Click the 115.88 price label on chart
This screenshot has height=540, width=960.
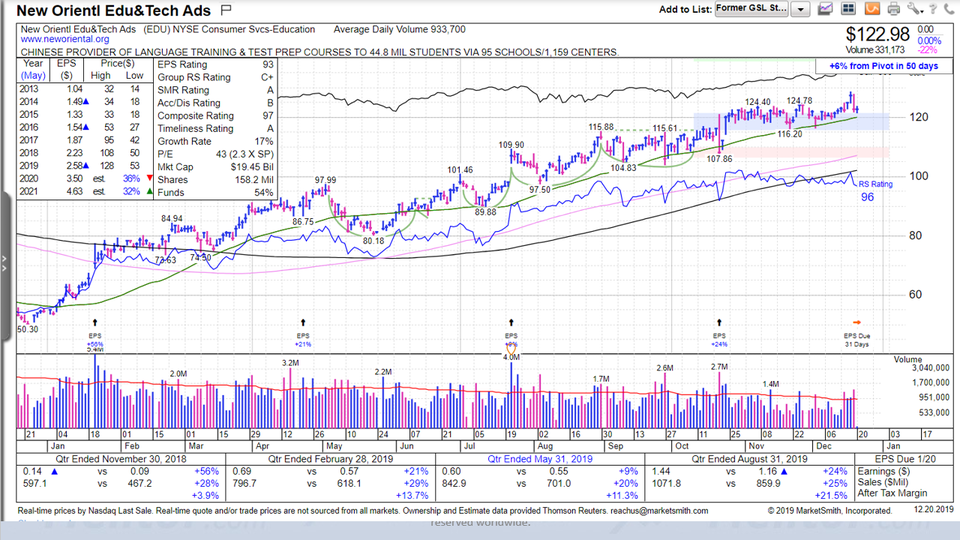point(601,127)
